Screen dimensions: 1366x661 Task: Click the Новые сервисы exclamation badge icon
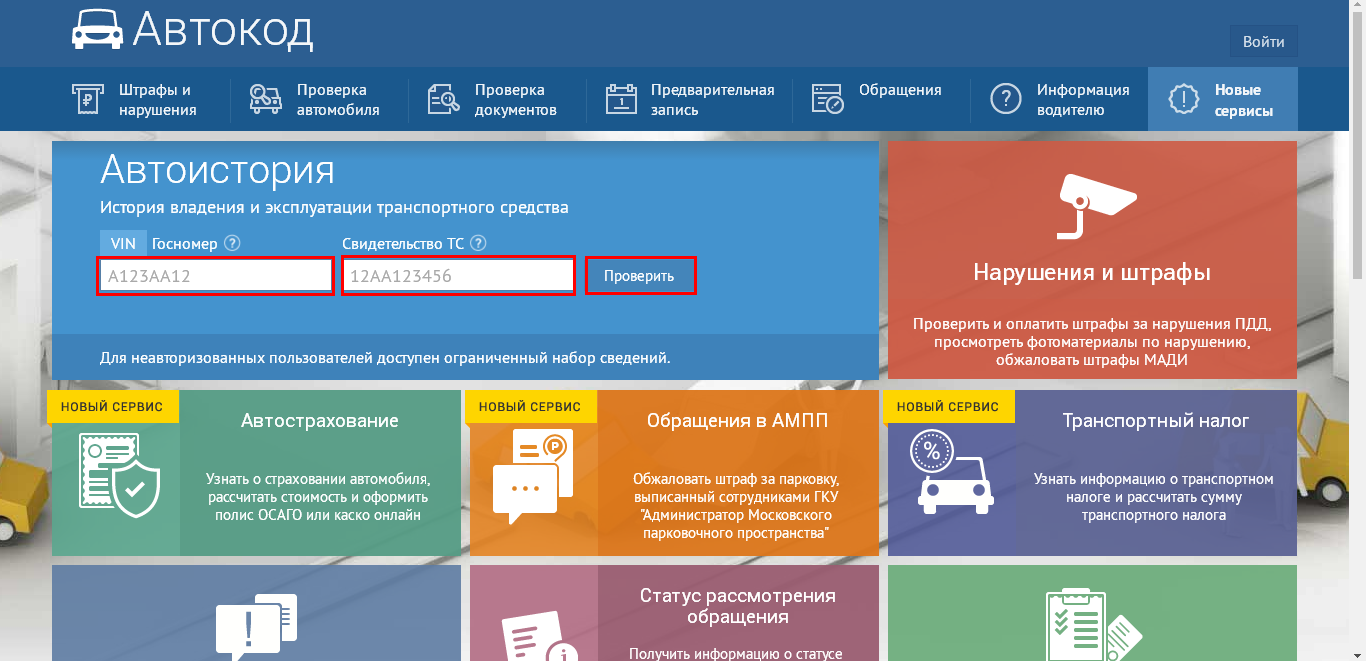[x=1183, y=99]
